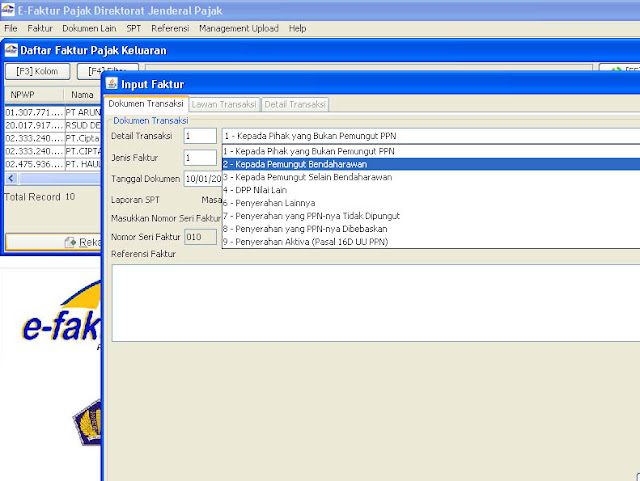The height and width of the screenshot is (481, 640).
Task: Choose '4 - DPP Nilai Lain' option
Action: pyautogui.click(x=431, y=190)
